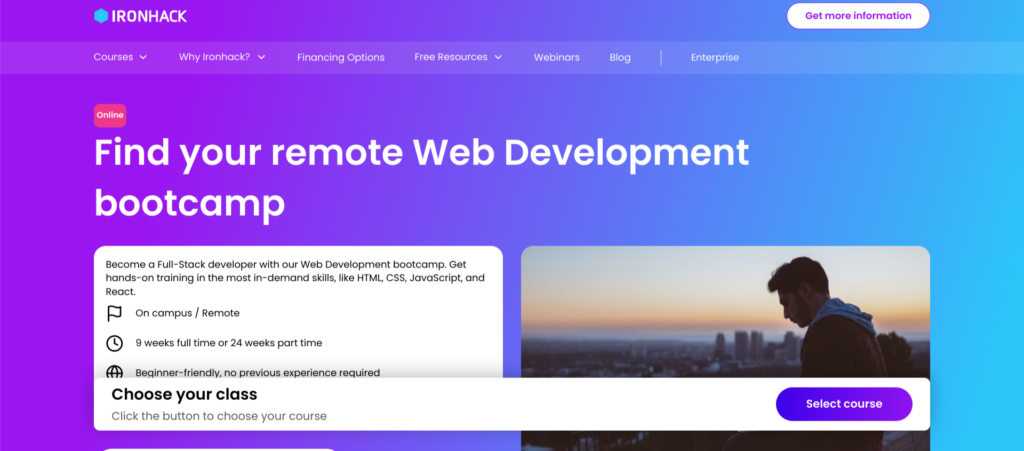Viewport: 1024px width, 451px height.
Task: Click the Select course button
Action: tap(843, 404)
